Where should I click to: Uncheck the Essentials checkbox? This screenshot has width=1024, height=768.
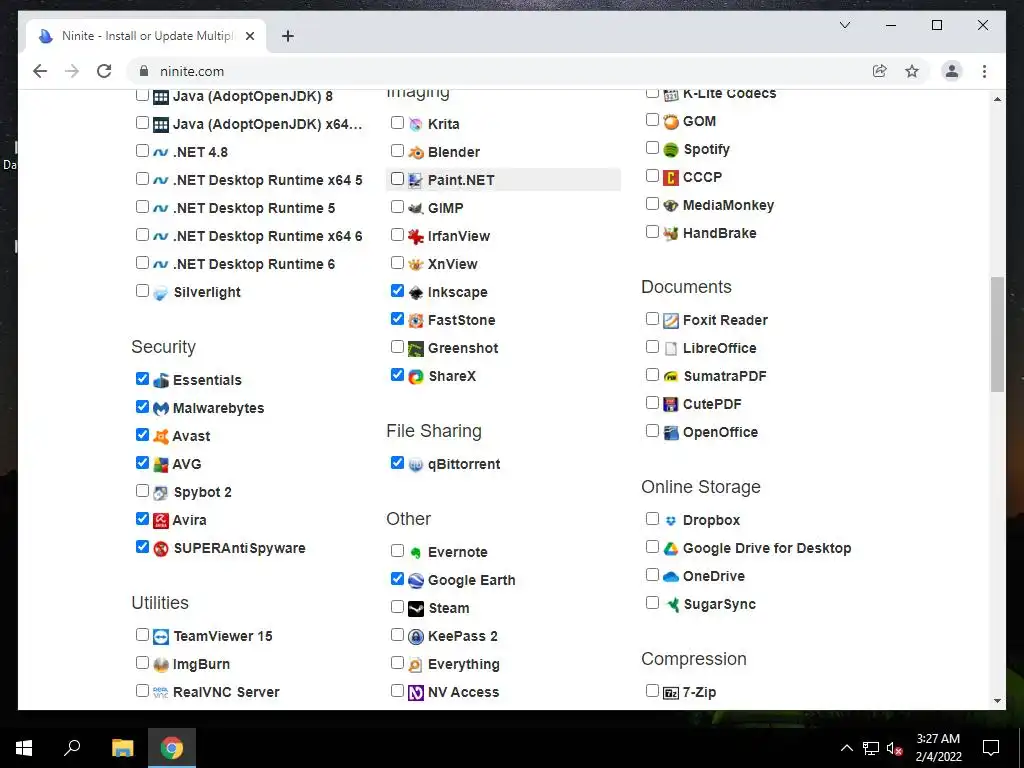pyautogui.click(x=142, y=379)
